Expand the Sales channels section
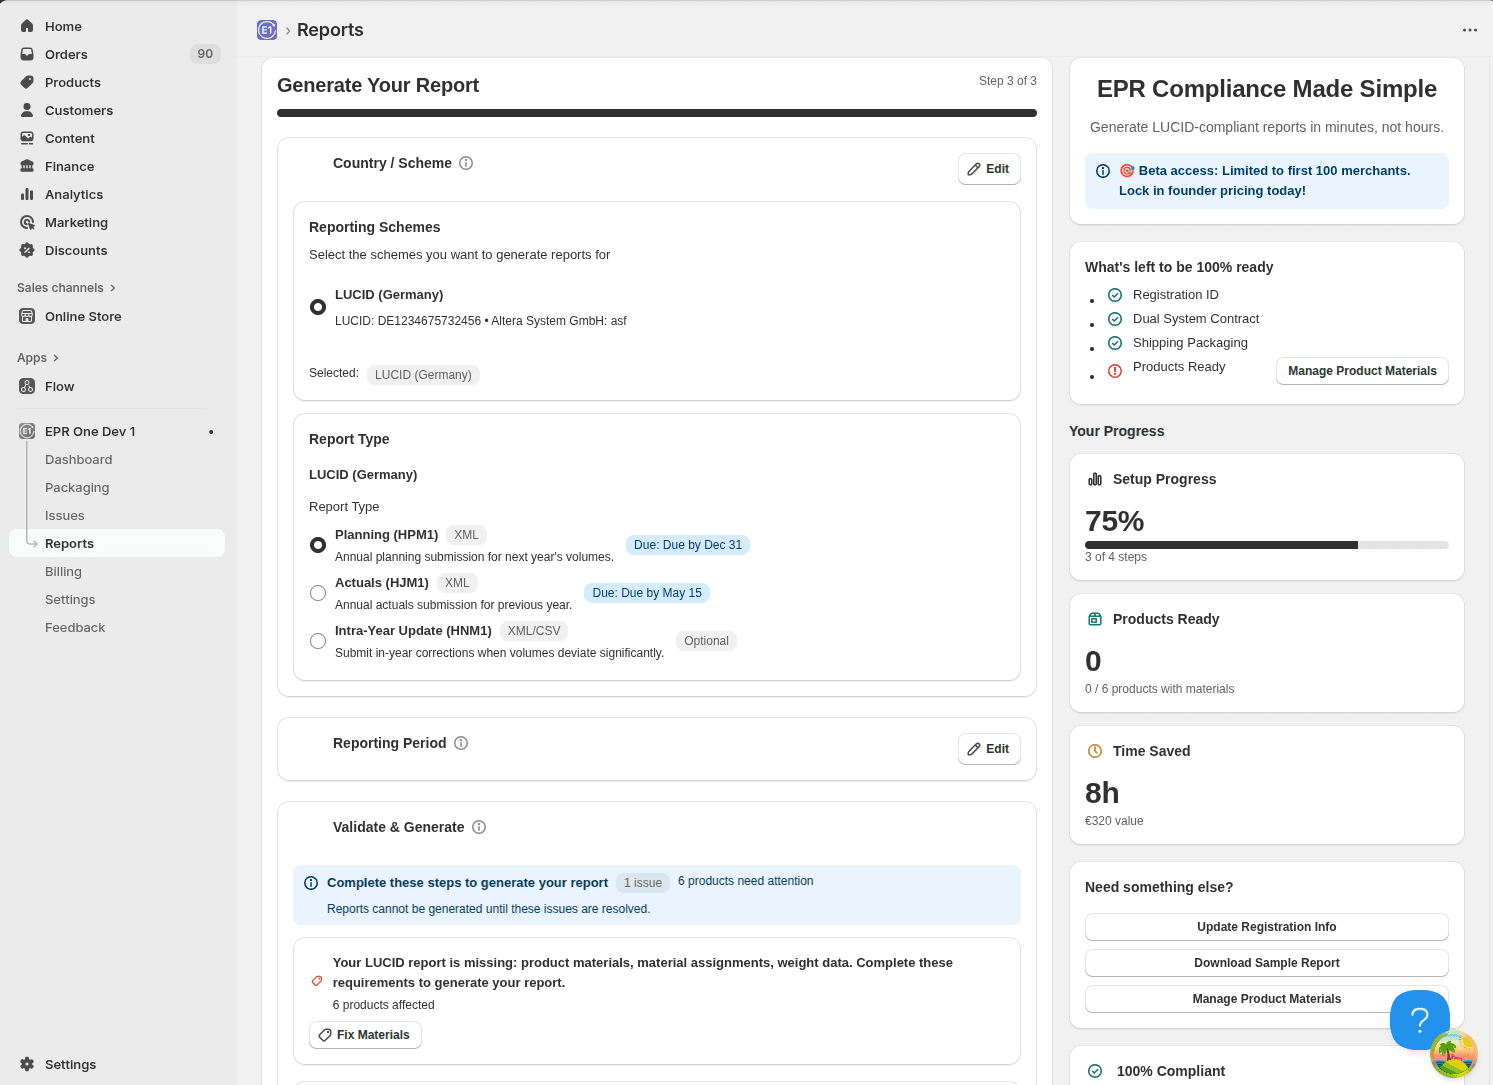Viewport: 1493px width, 1085px height. [x=66, y=288]
